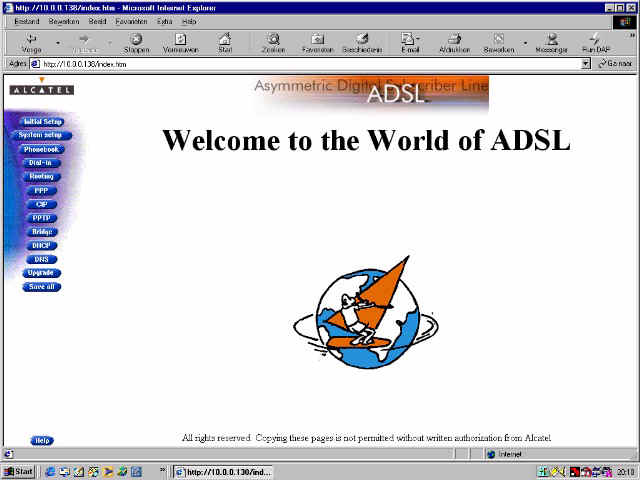Click the system tray clock
Image resolution: width=640 pixels, height=480 pixels.
pos(625,472)
